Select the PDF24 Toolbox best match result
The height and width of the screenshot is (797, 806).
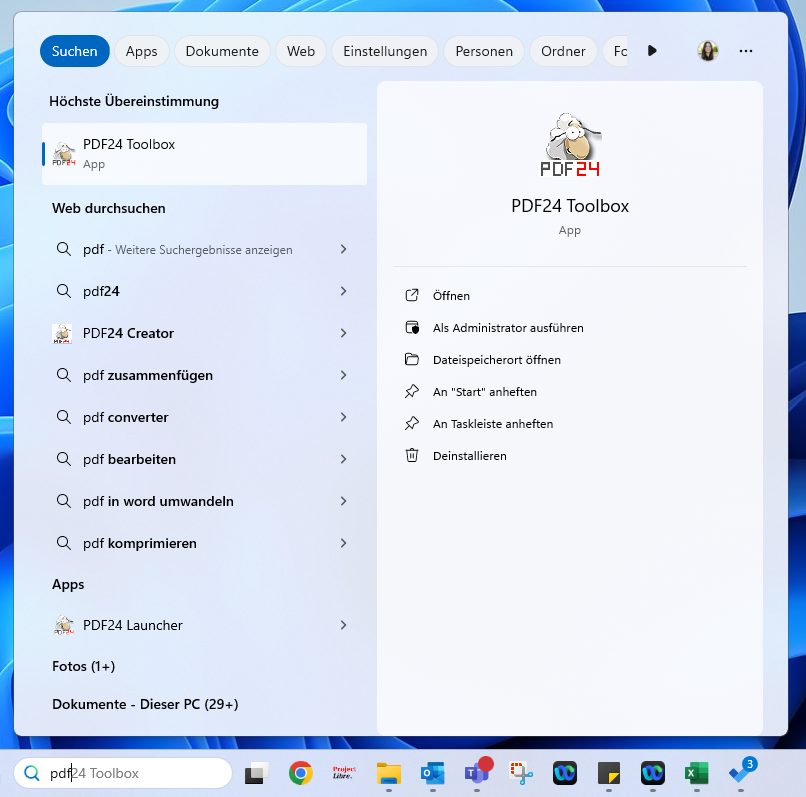pos(205,154)
